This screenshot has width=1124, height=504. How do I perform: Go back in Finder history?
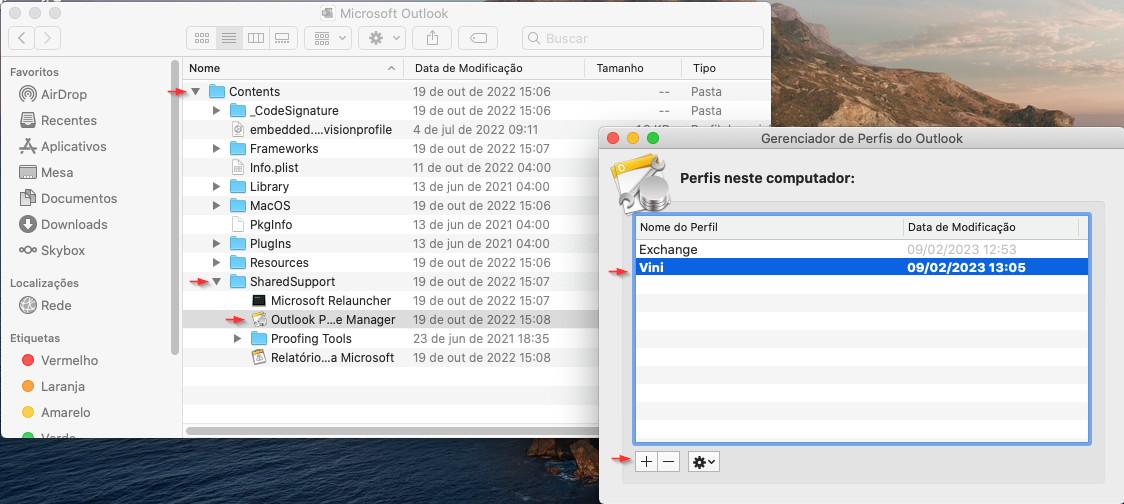tap(22, 37)
